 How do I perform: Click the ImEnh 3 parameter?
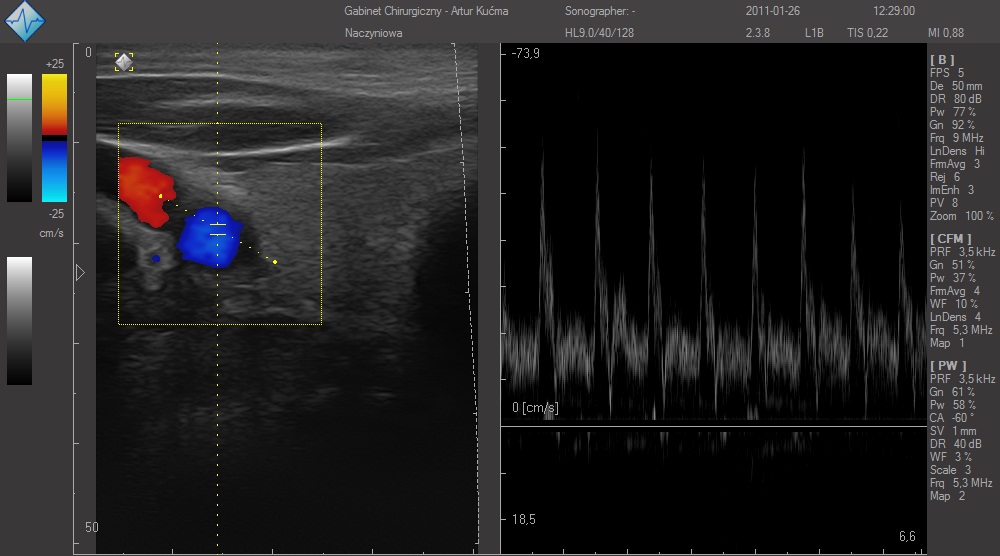[952, 190]
